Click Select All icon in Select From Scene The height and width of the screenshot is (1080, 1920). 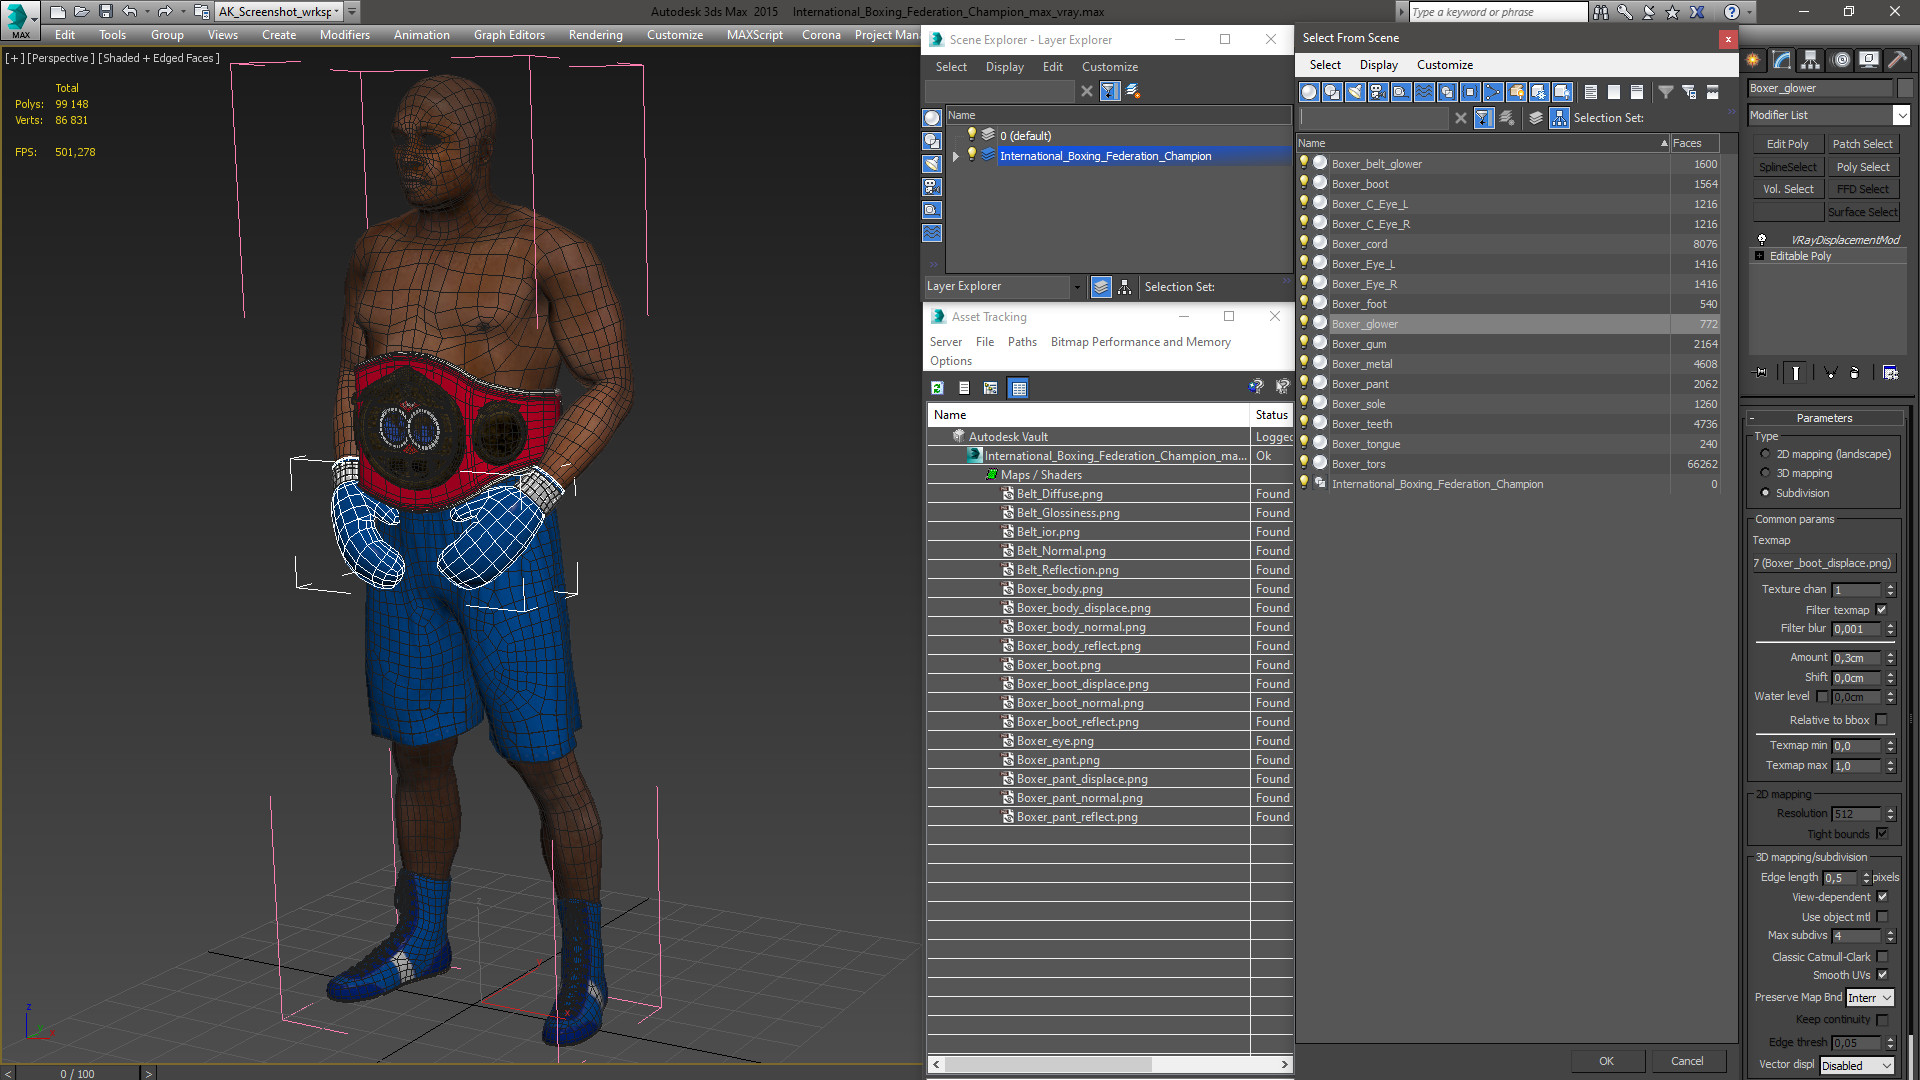(1590, 92)
